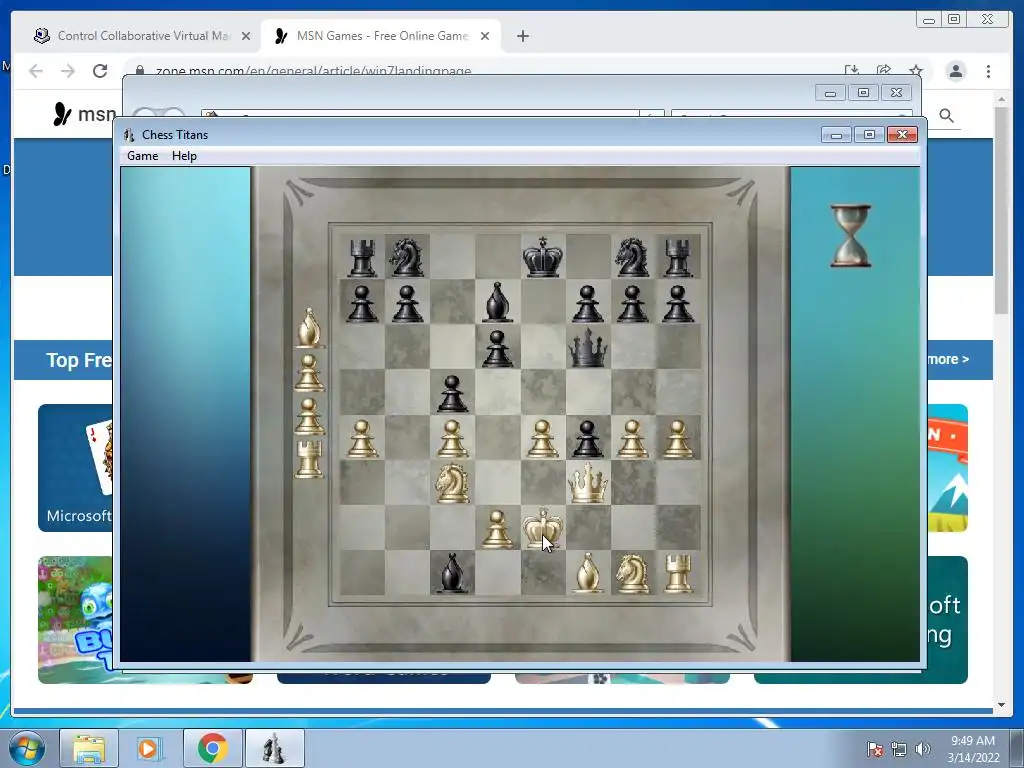The width and height of the screenshot is (1024, 768).
Task: Select the white pawn on a4
Action: 362,438
